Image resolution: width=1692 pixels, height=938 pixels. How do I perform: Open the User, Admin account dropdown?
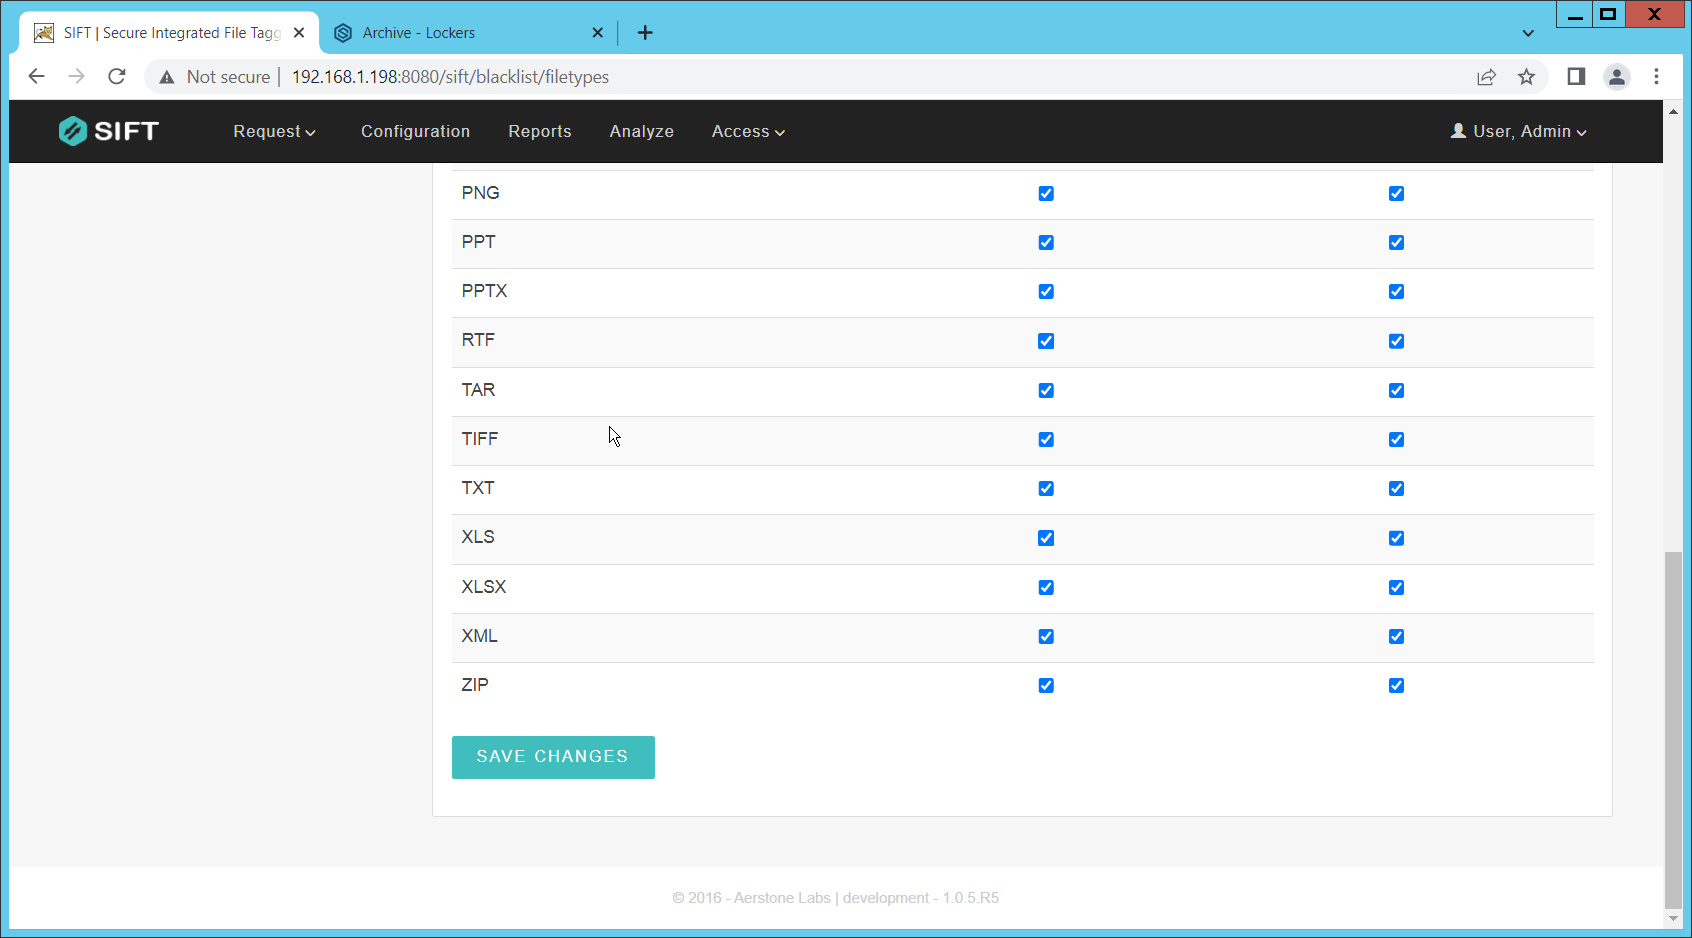(x=1519, y=132)
